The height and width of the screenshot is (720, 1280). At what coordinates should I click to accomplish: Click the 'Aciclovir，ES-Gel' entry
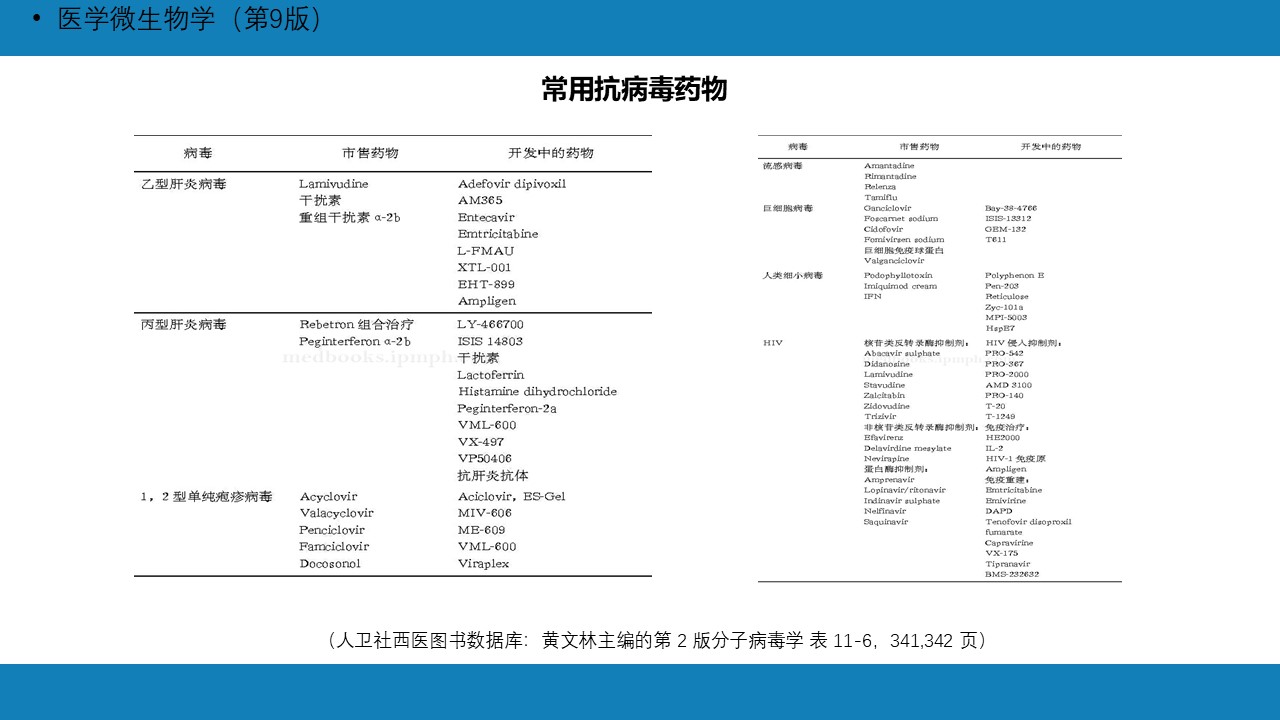(x=511, y=497)
